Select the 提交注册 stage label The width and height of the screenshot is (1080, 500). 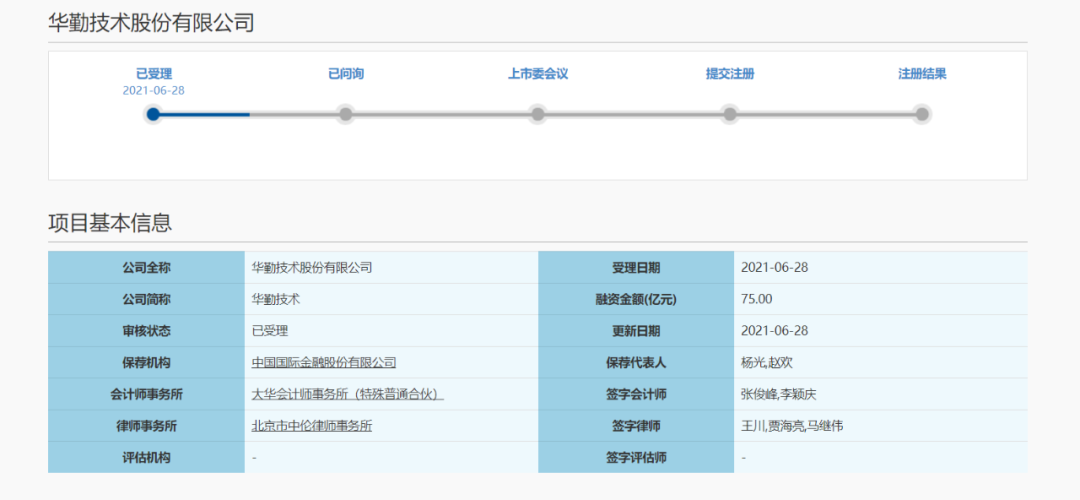point(730,74)
